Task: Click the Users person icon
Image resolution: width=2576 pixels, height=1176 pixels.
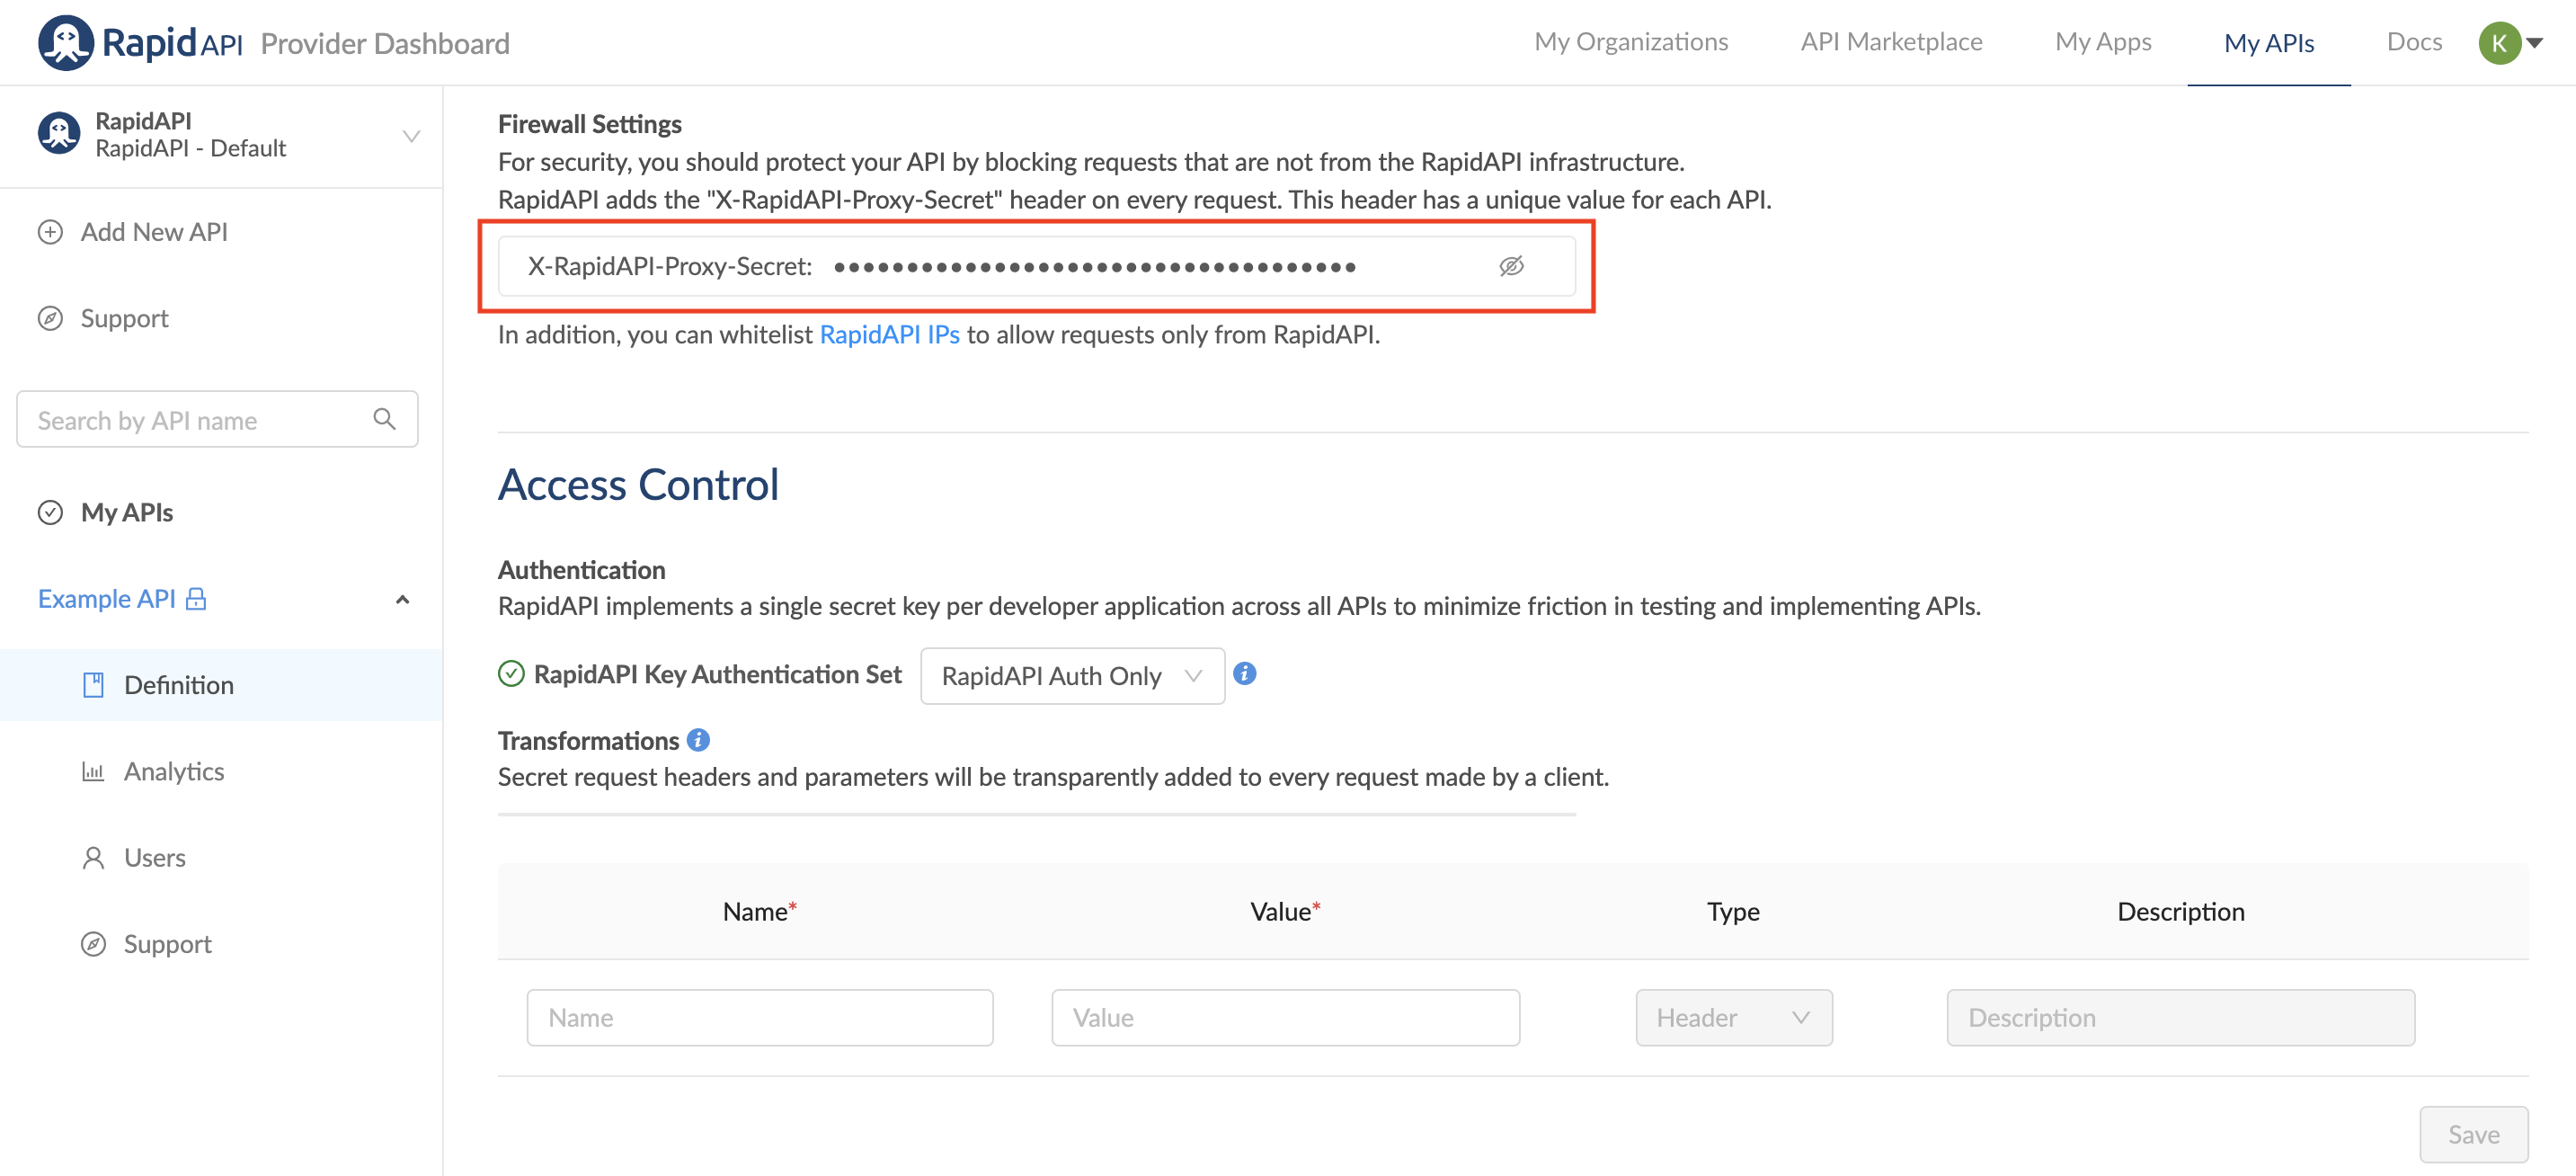Action: pyautogui.click(x=93, y=858)
